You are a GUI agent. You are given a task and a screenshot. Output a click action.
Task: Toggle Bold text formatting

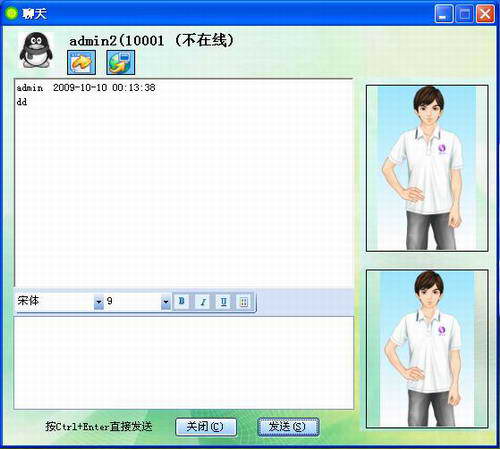[x=182, y=302]
